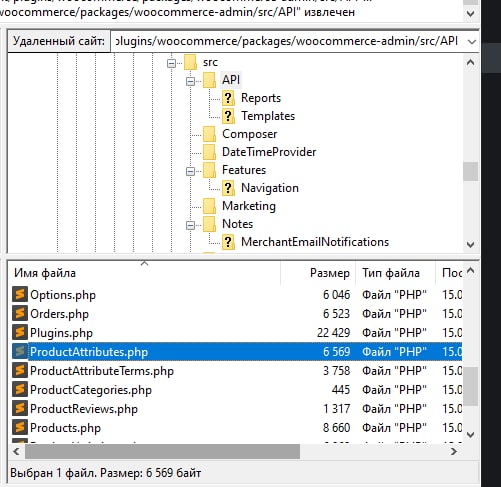This screenshot has width=501, height=487.
Task: Click the MerchantEmailNotifications question-mark folder icon
Action: coord(228,242)
